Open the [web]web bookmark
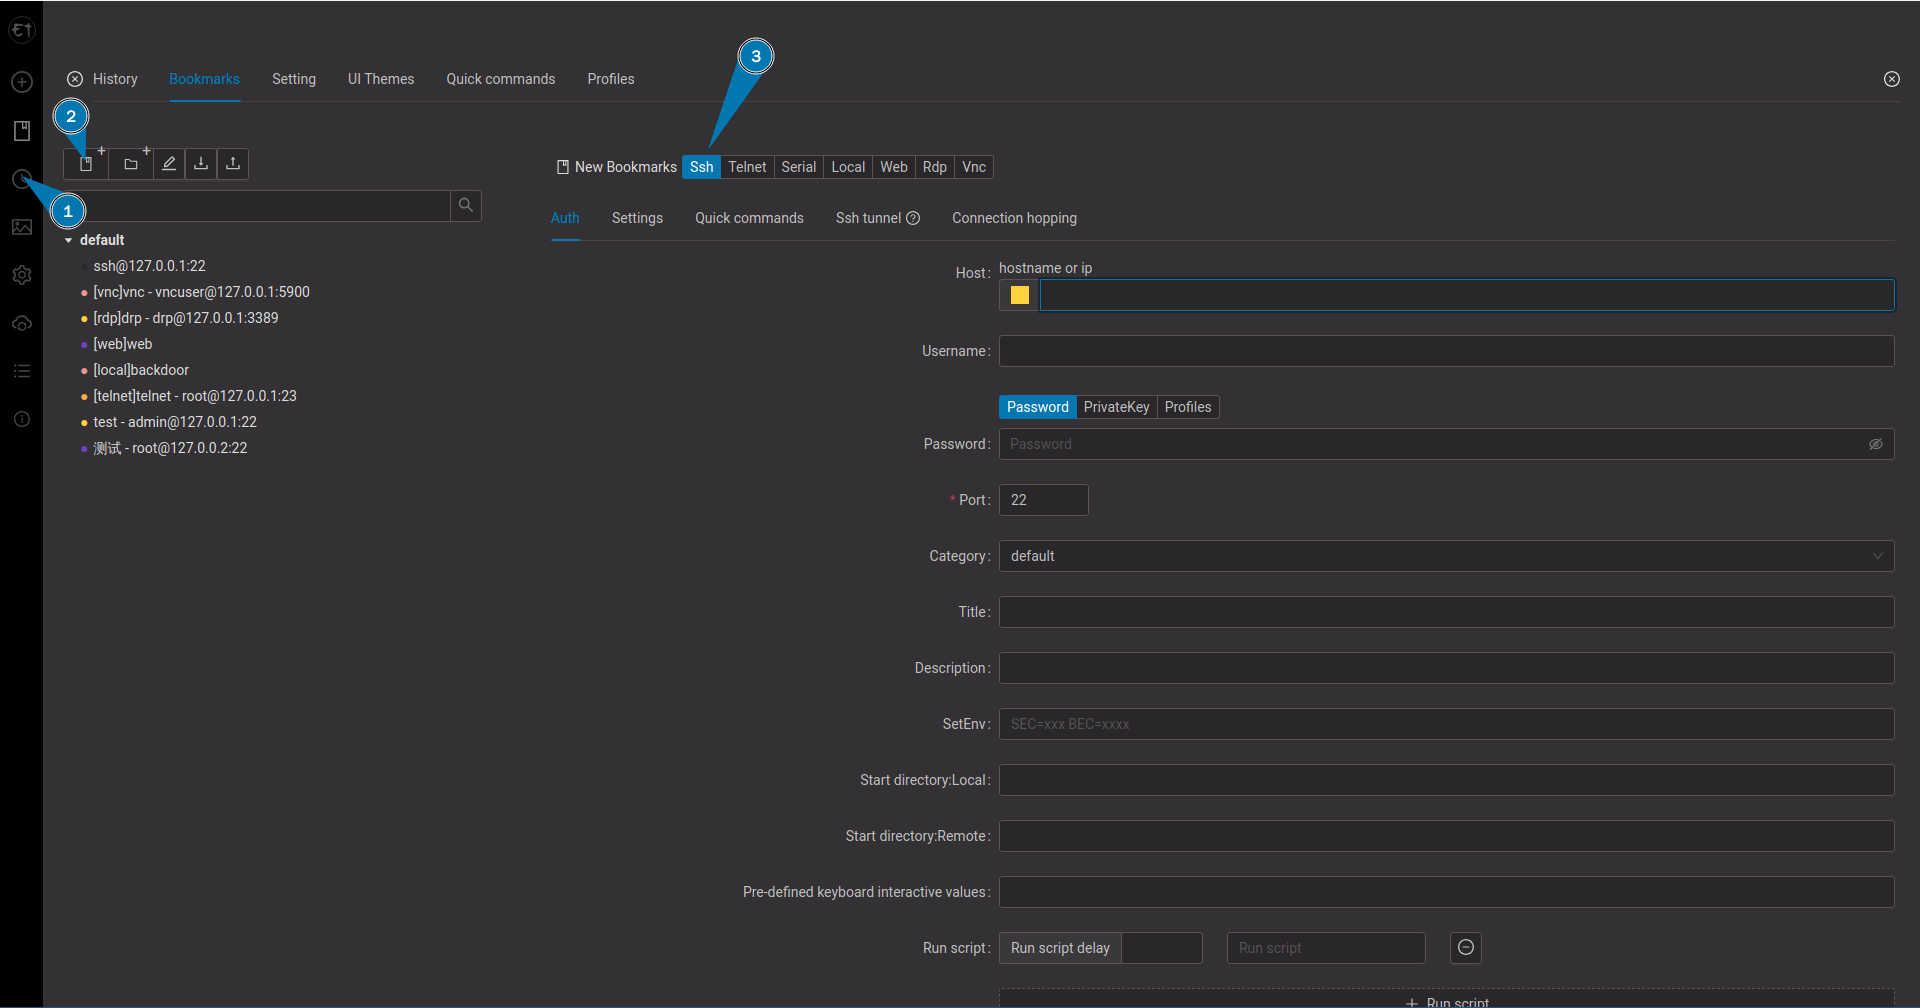Image resolution: width=1920 pixels, height=1008 pixels. coord(123,344)
